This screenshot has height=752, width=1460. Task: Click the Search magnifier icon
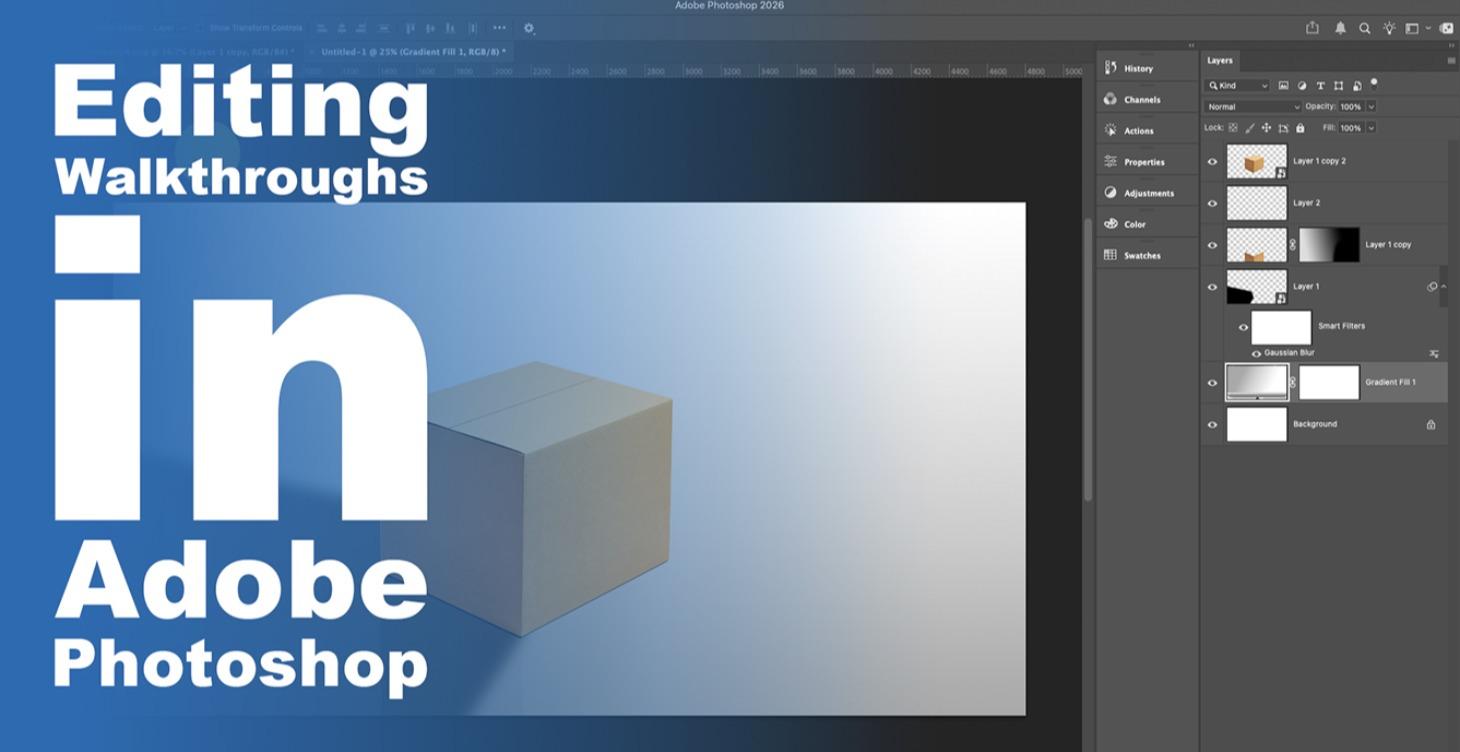pos(1364,28)
